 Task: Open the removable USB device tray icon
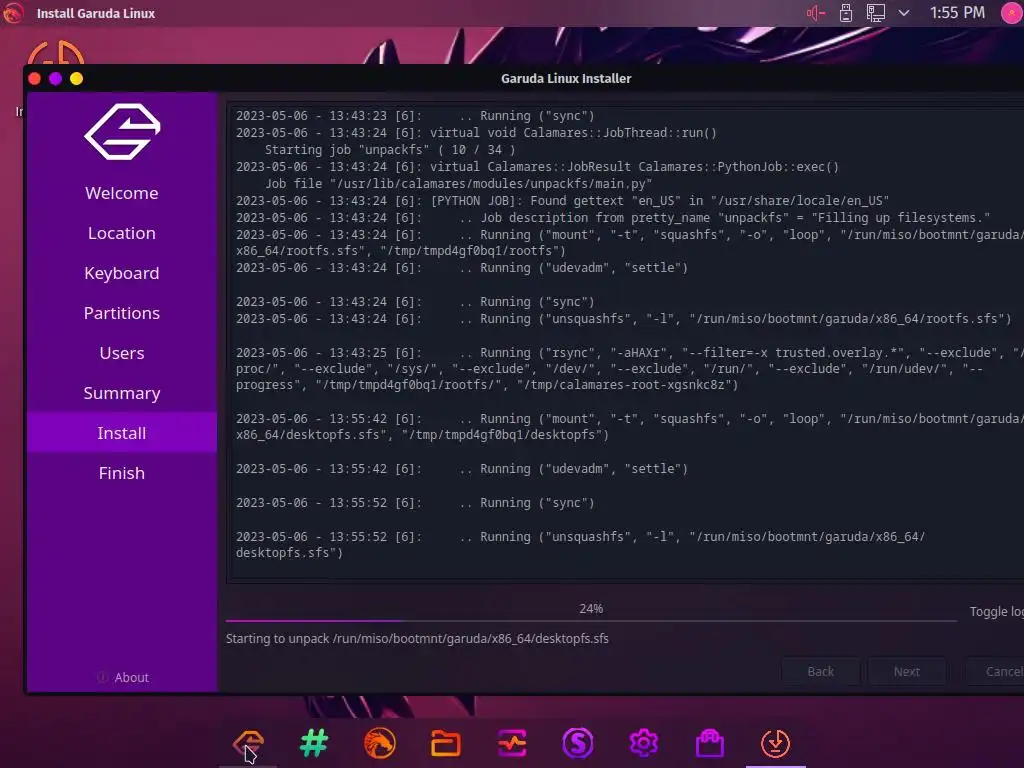pos(846,12)
